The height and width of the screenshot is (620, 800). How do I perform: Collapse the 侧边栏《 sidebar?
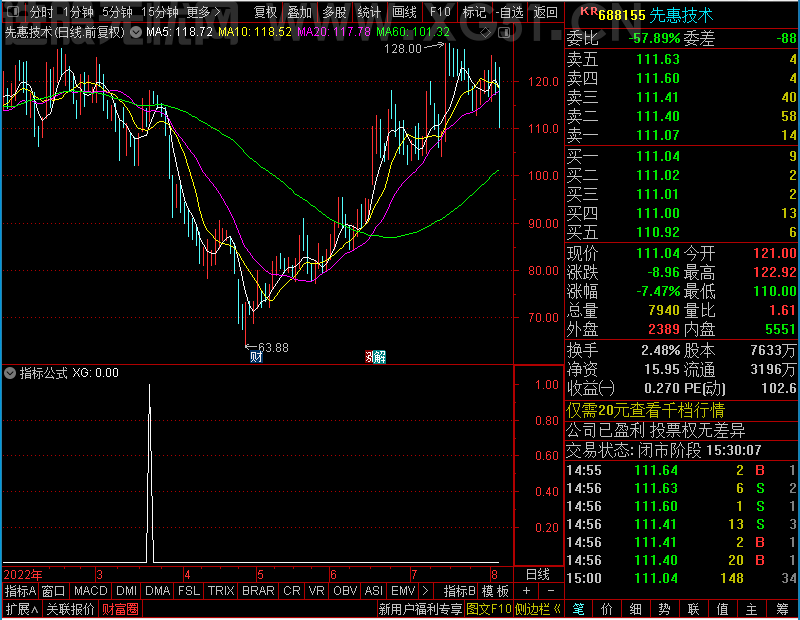[x=538, y=609]
